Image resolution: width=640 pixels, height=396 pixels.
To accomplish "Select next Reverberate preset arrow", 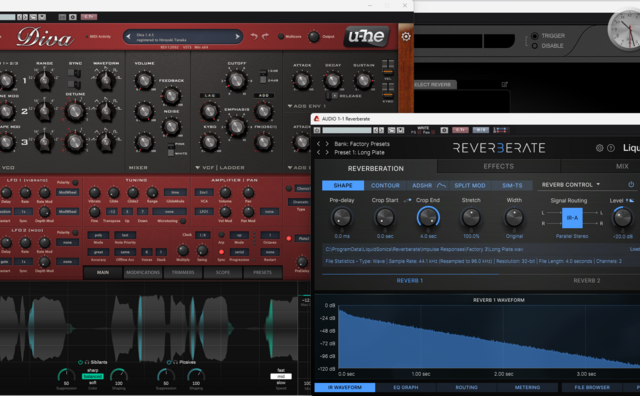I will coord(327,152).
